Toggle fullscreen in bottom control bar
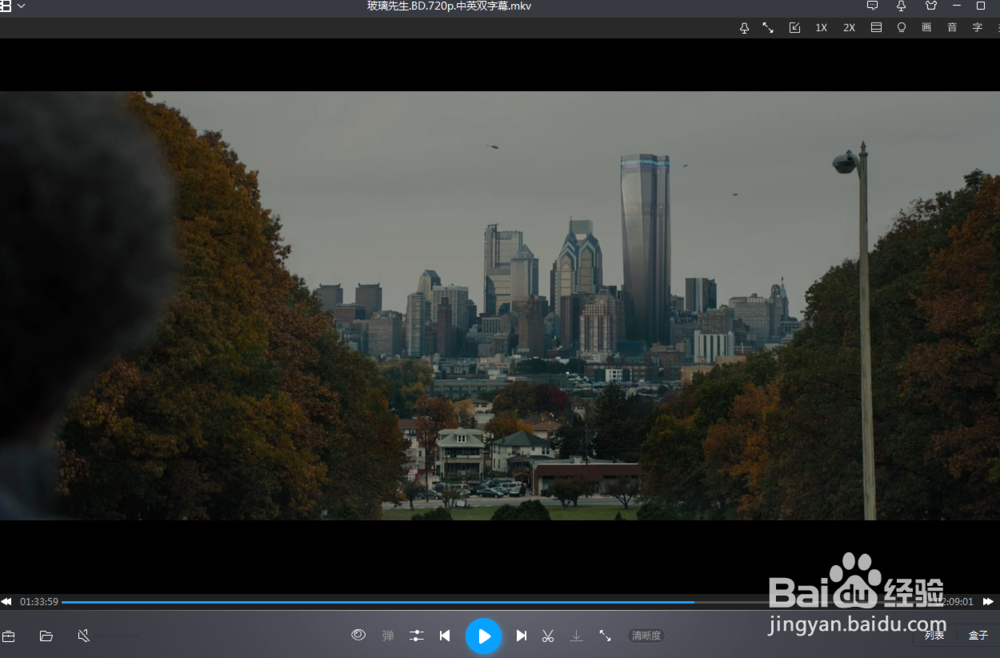 pyautogui.click(x=605, y=636)
